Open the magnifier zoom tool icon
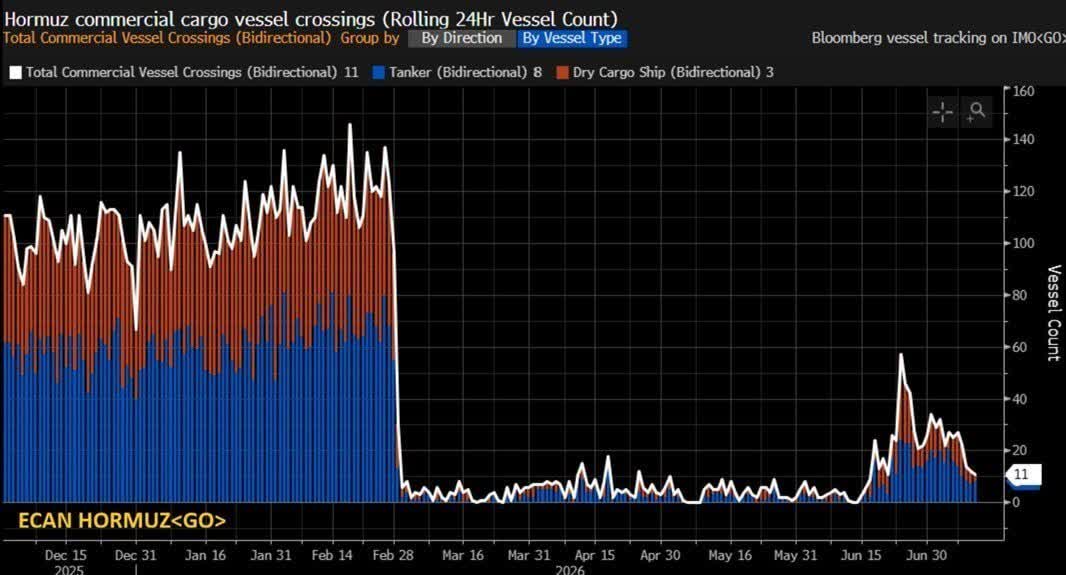The image size is (1066, 575). click(976, 111)
